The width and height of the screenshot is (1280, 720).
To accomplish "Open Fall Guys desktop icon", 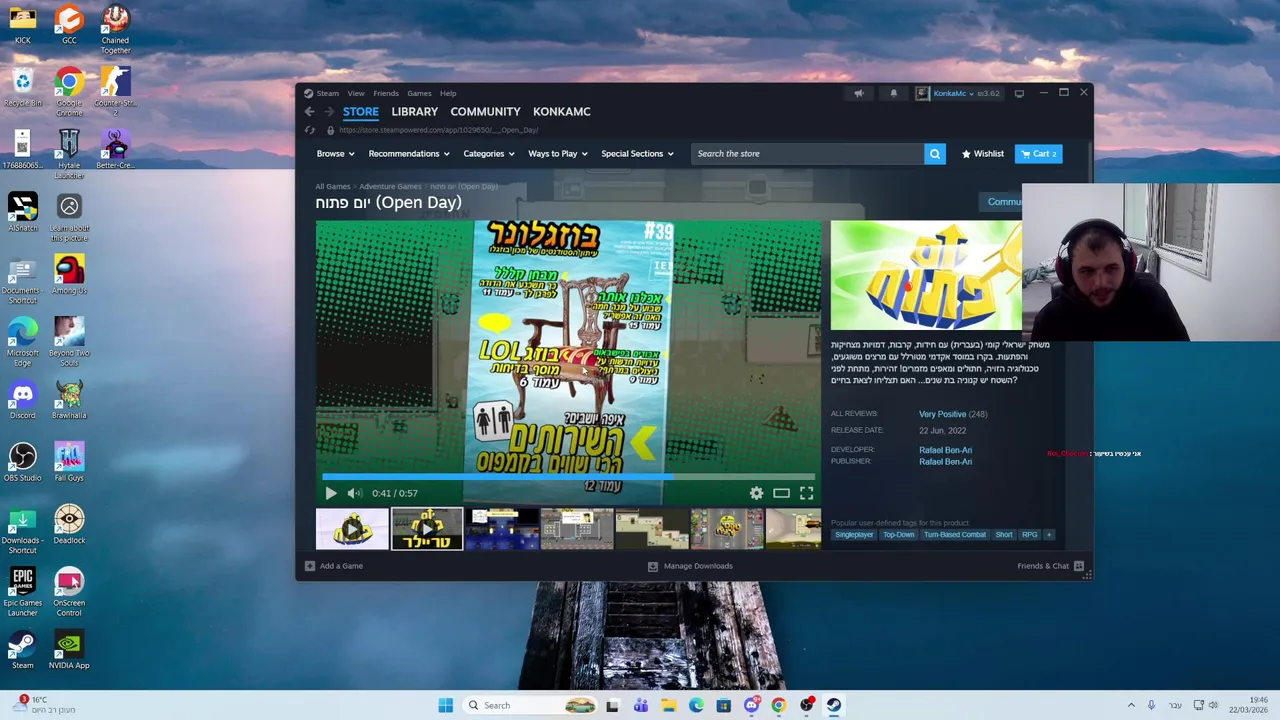I will coord(69,461).
